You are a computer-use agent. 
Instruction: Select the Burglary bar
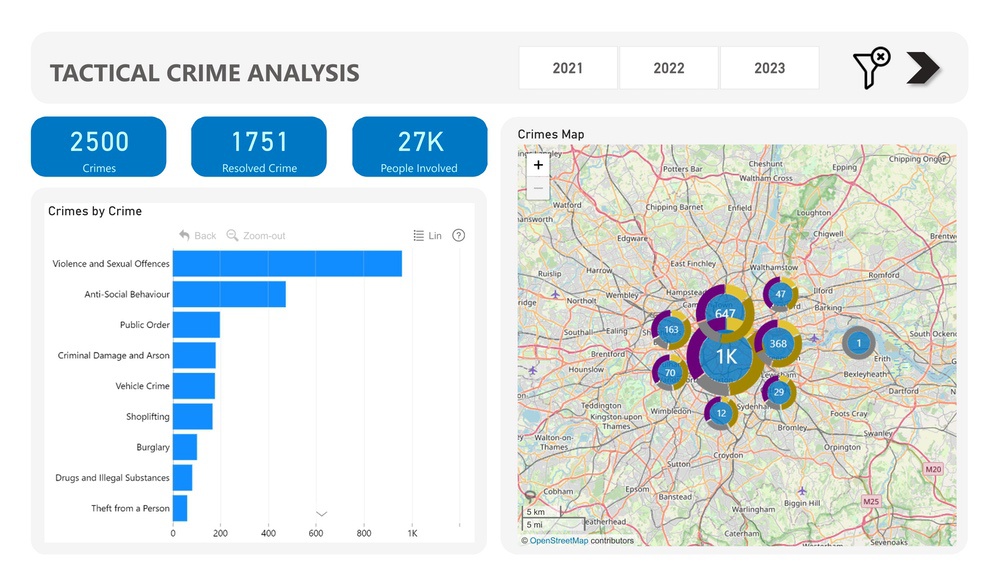(185, 447)
